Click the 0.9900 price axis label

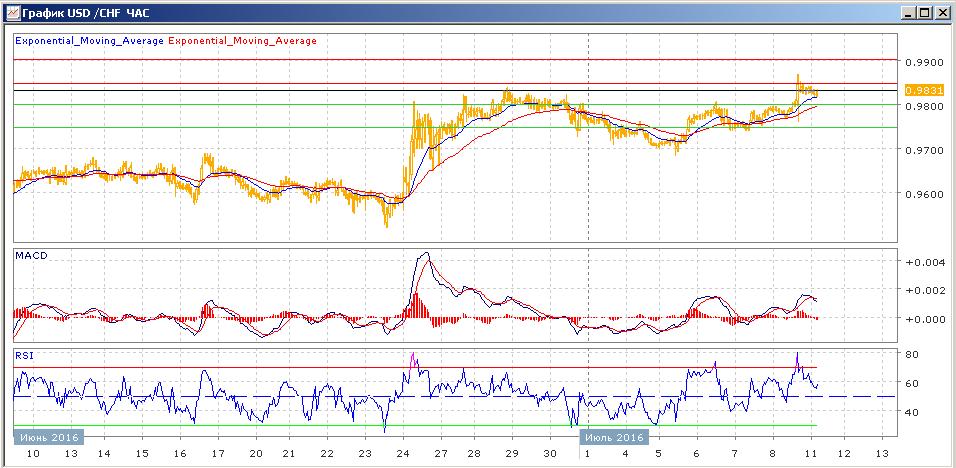(923, 62)
